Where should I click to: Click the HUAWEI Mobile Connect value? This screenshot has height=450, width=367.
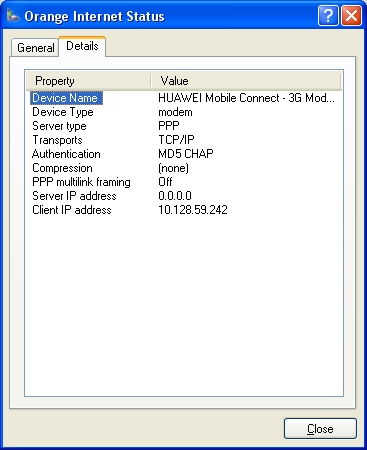[246, 98]
